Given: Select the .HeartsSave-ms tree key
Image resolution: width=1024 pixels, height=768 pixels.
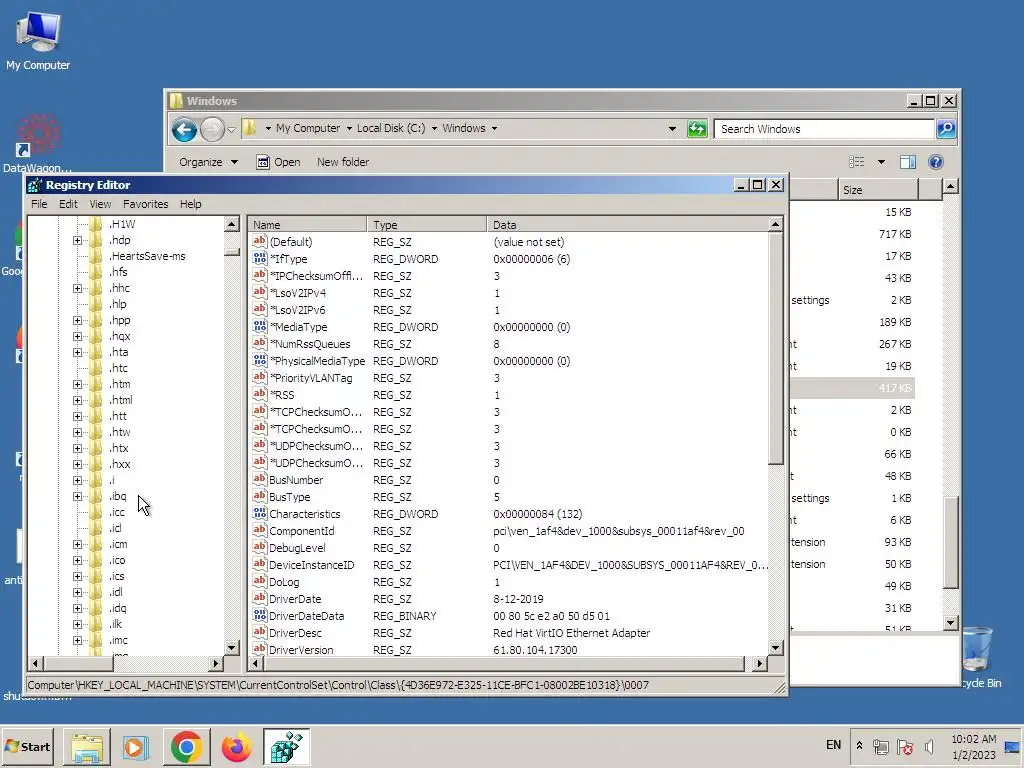Looking at the screenshot, I should pyautogui.click(x=147, y=256).
